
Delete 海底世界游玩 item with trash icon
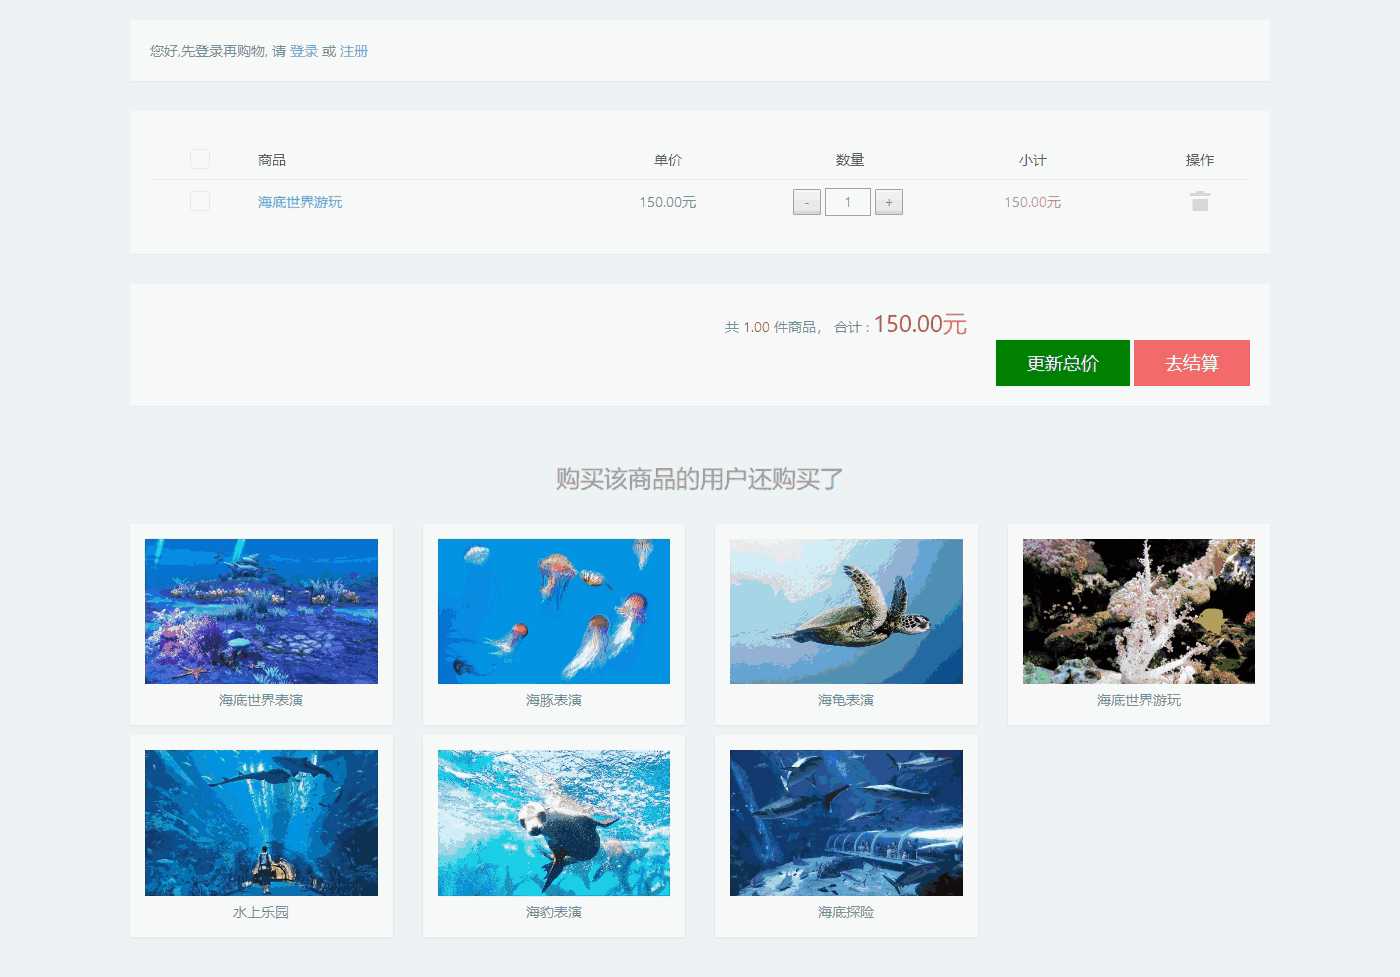(1200, 202)
